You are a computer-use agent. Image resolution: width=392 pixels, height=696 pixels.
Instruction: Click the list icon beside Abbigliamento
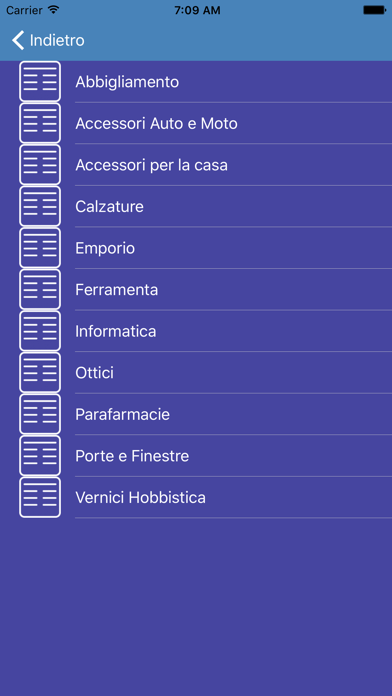click(x=40, y=82)
